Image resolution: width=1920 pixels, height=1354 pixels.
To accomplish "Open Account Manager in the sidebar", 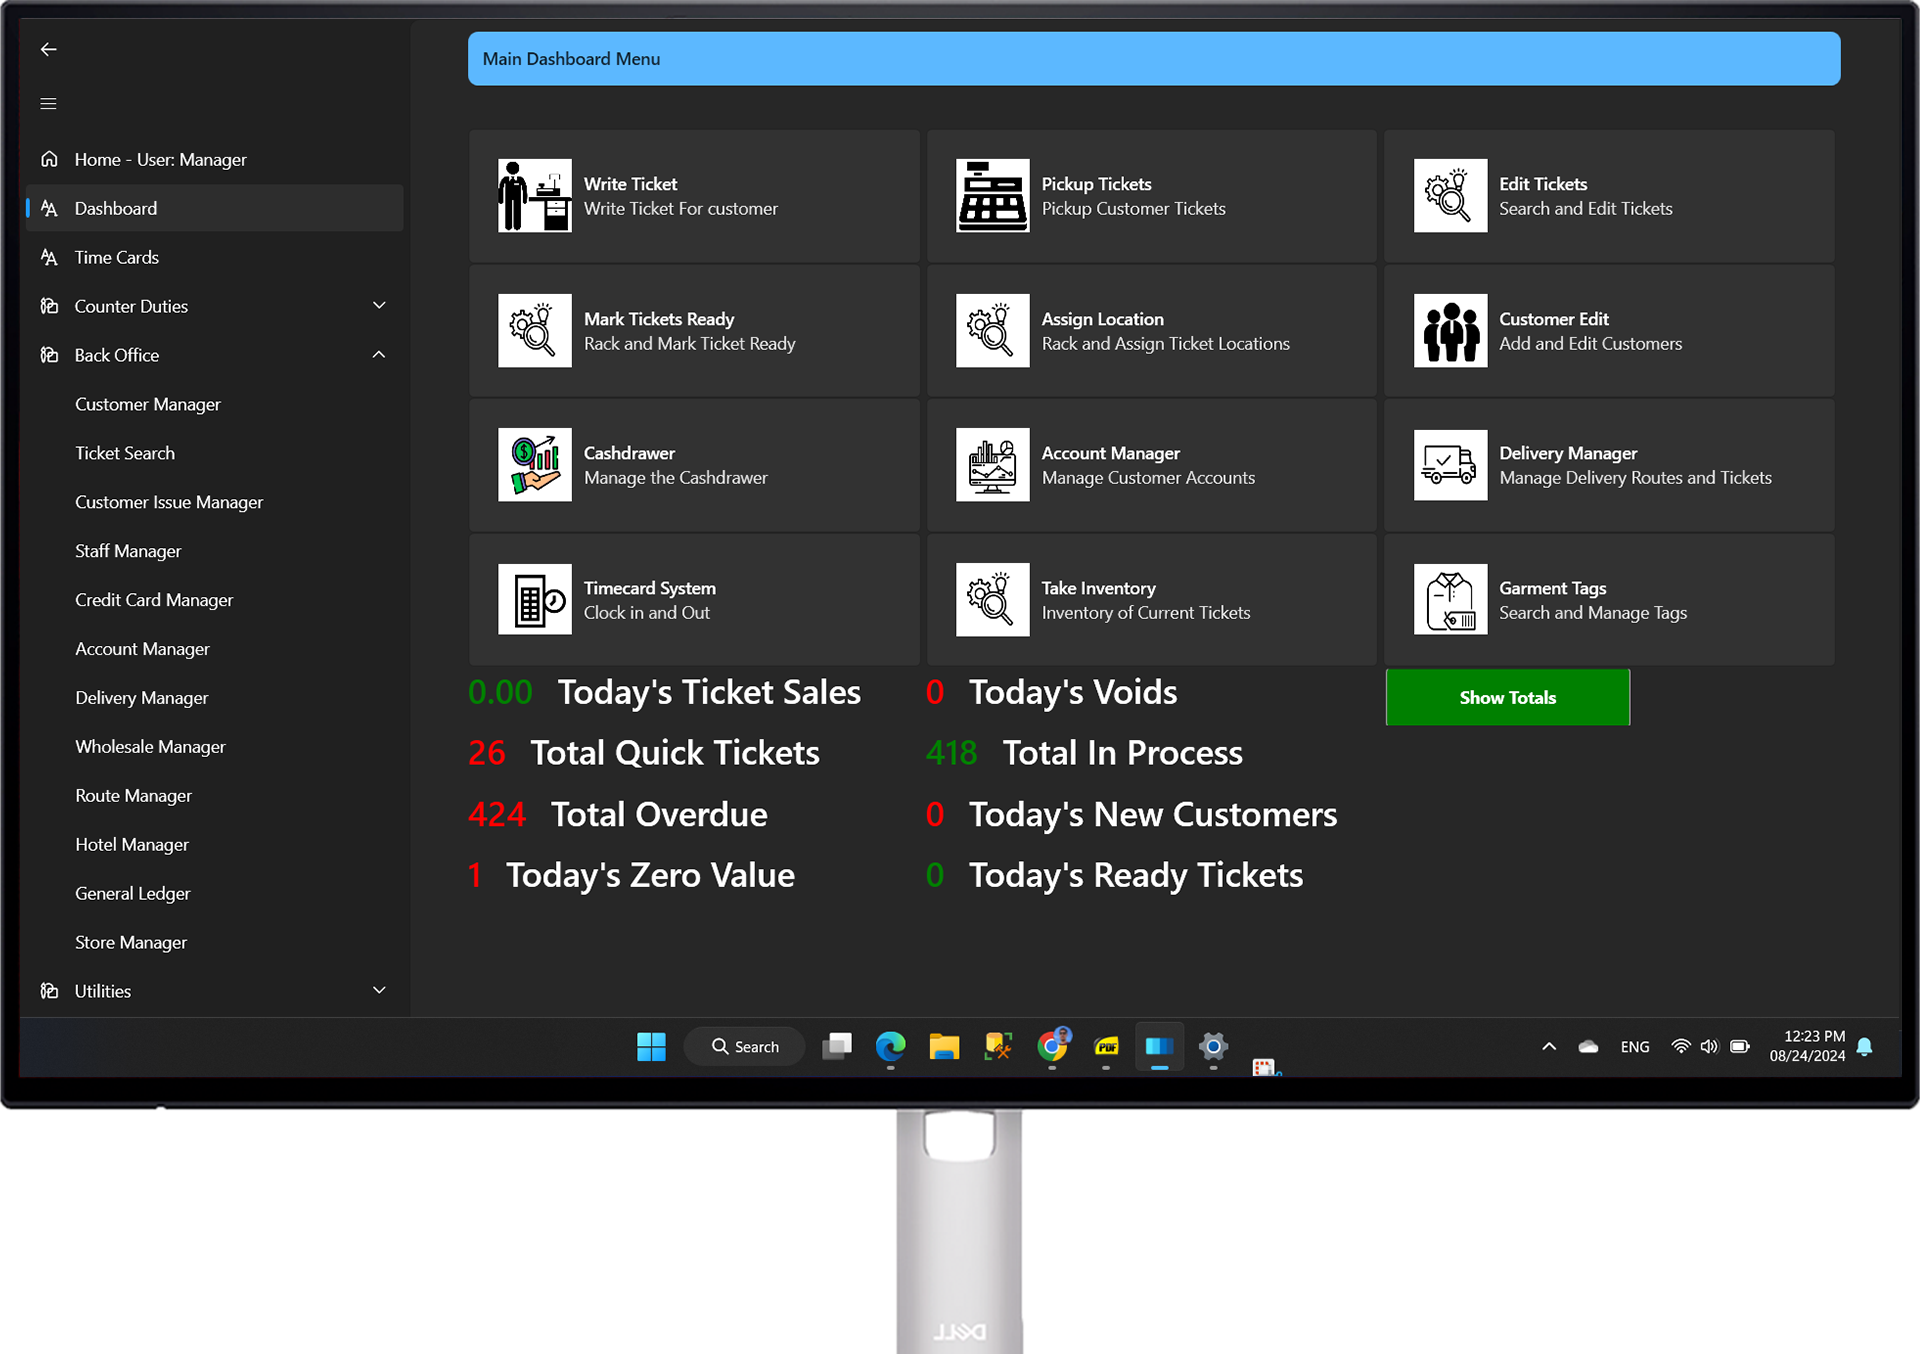I will click(142, 649).
